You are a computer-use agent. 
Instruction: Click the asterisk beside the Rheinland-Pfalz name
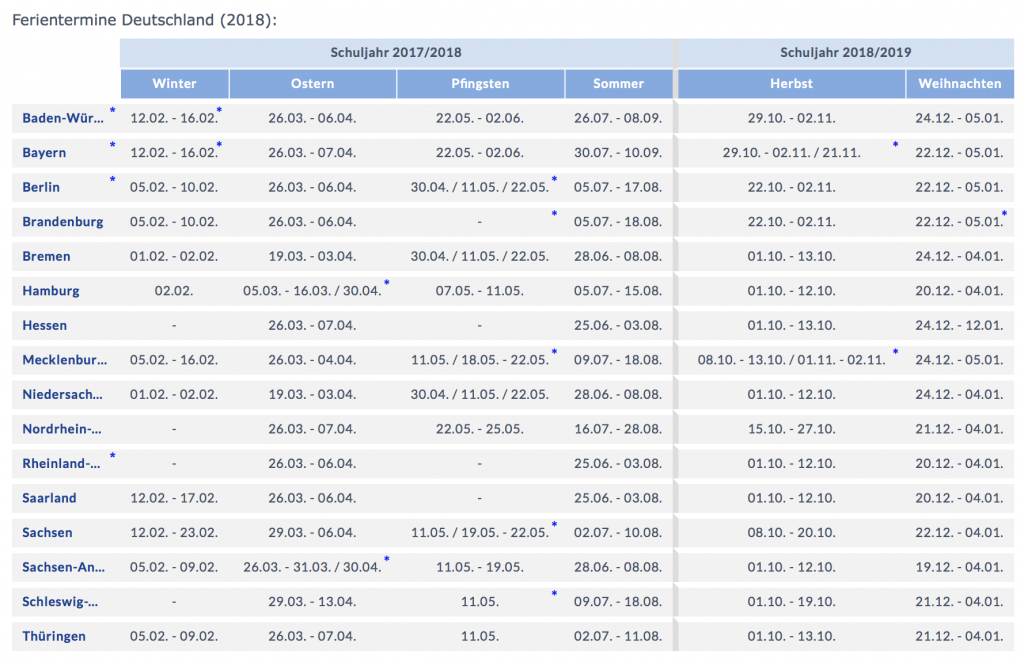pyautogui.click(x=113, y=457)
